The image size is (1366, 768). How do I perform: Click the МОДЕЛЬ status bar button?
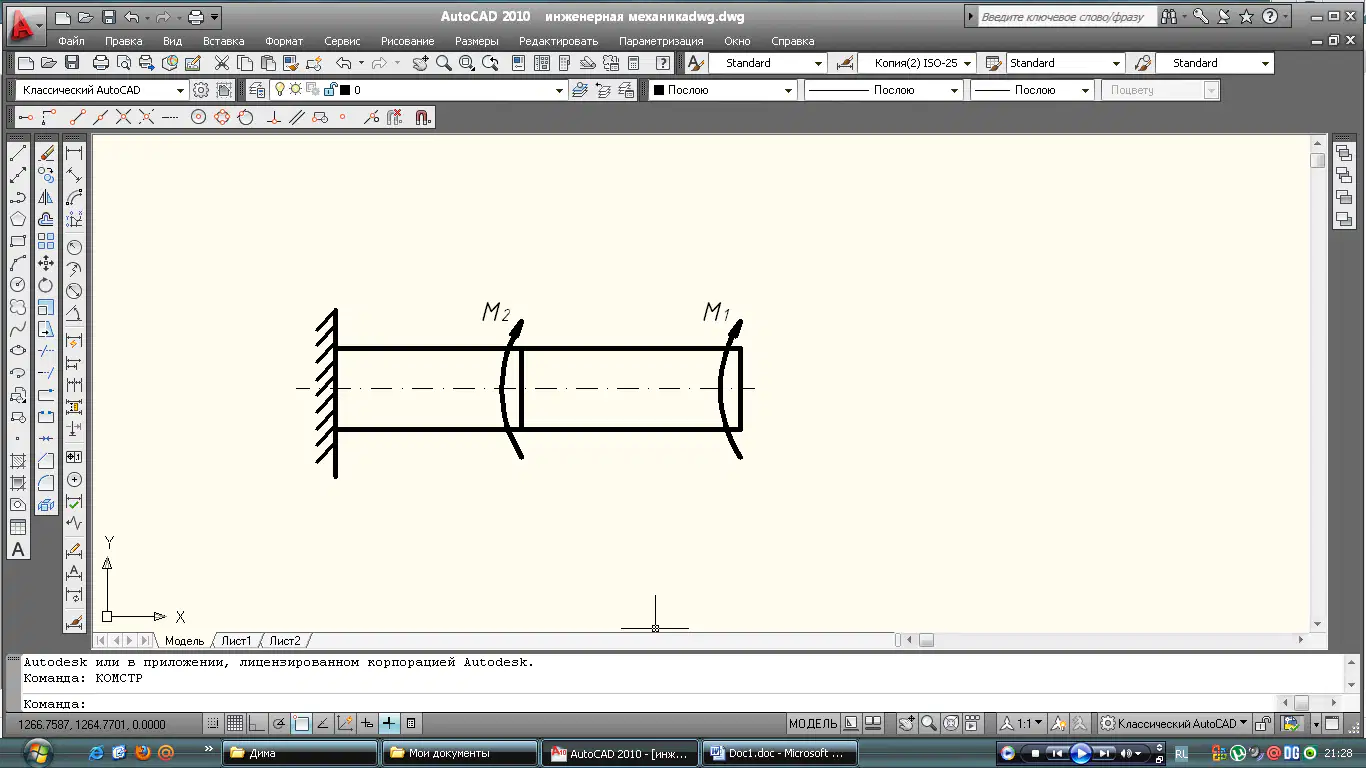pyautogui.click(x=813, y=723)
